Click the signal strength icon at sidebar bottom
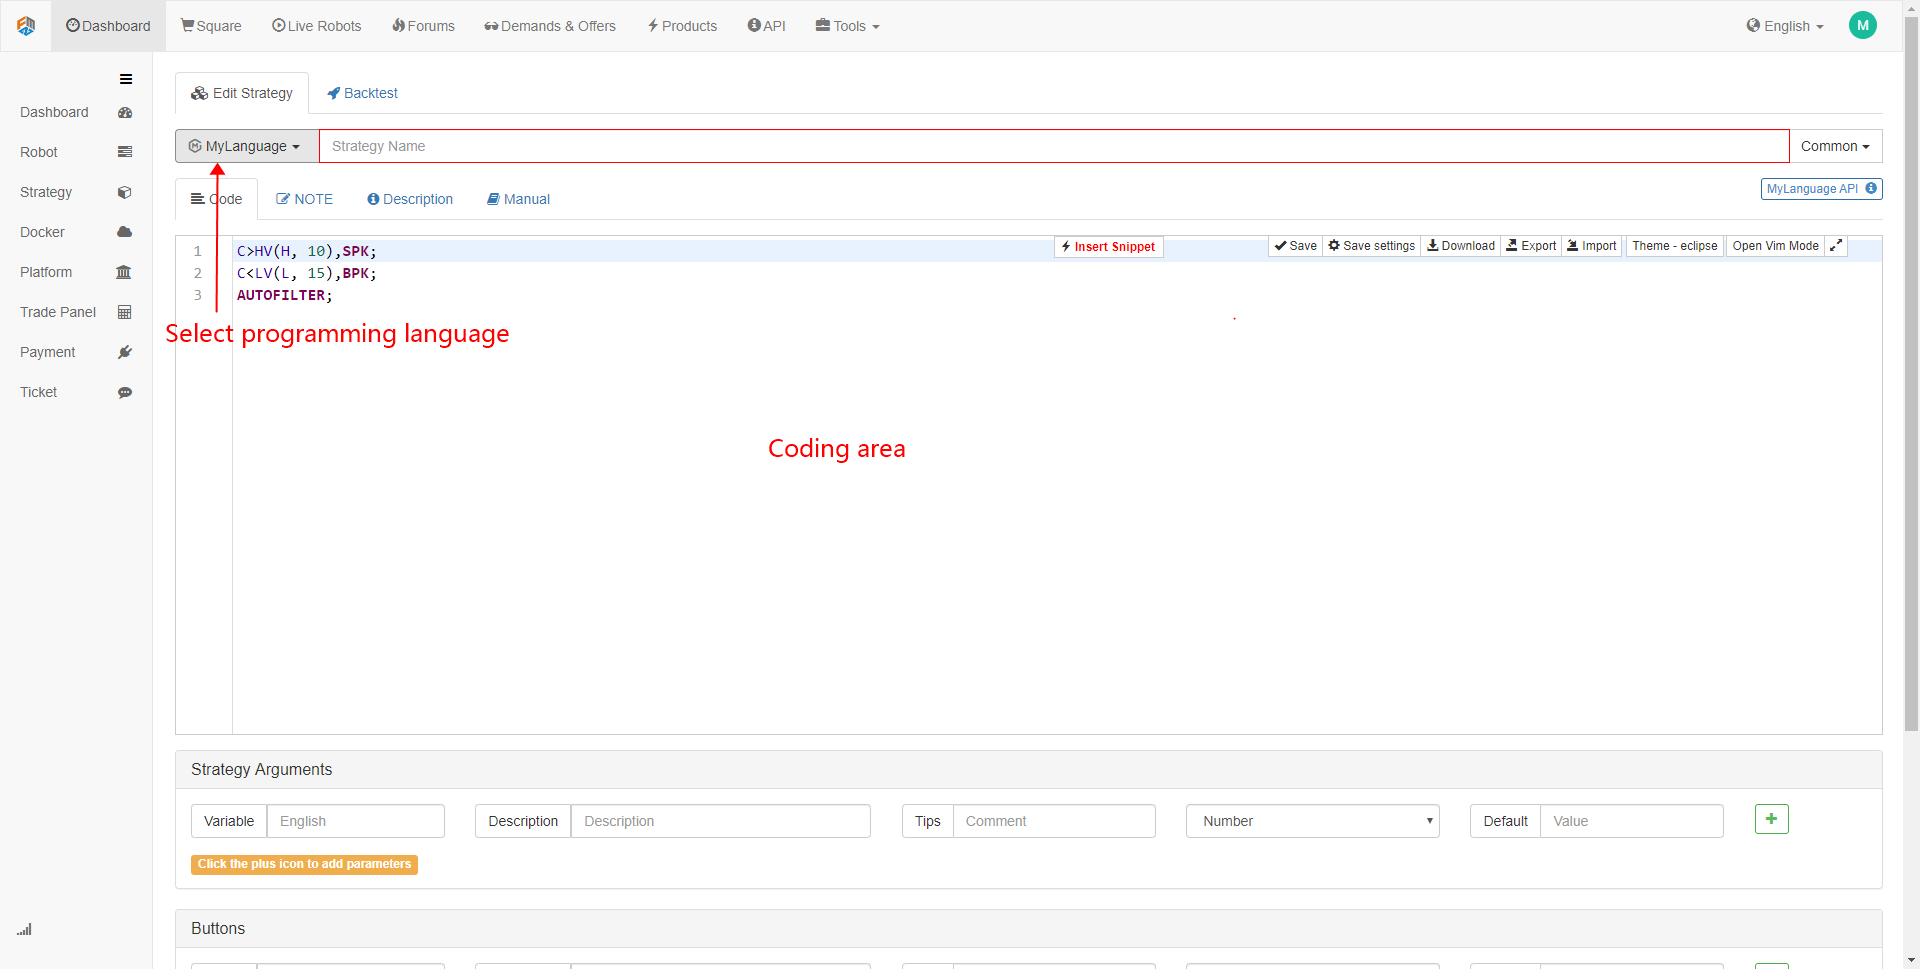This screenshot has width=1920, height=969. coord(24,929)
